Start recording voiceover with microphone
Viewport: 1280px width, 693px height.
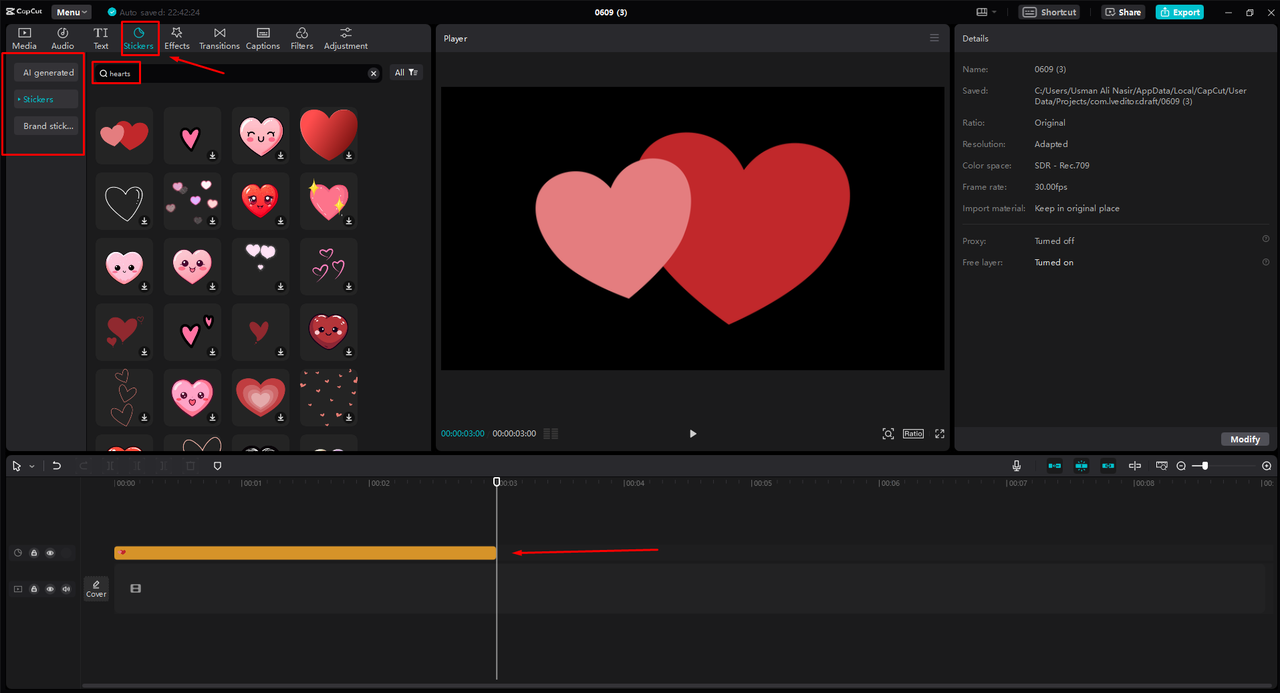tap(1016, 466)
